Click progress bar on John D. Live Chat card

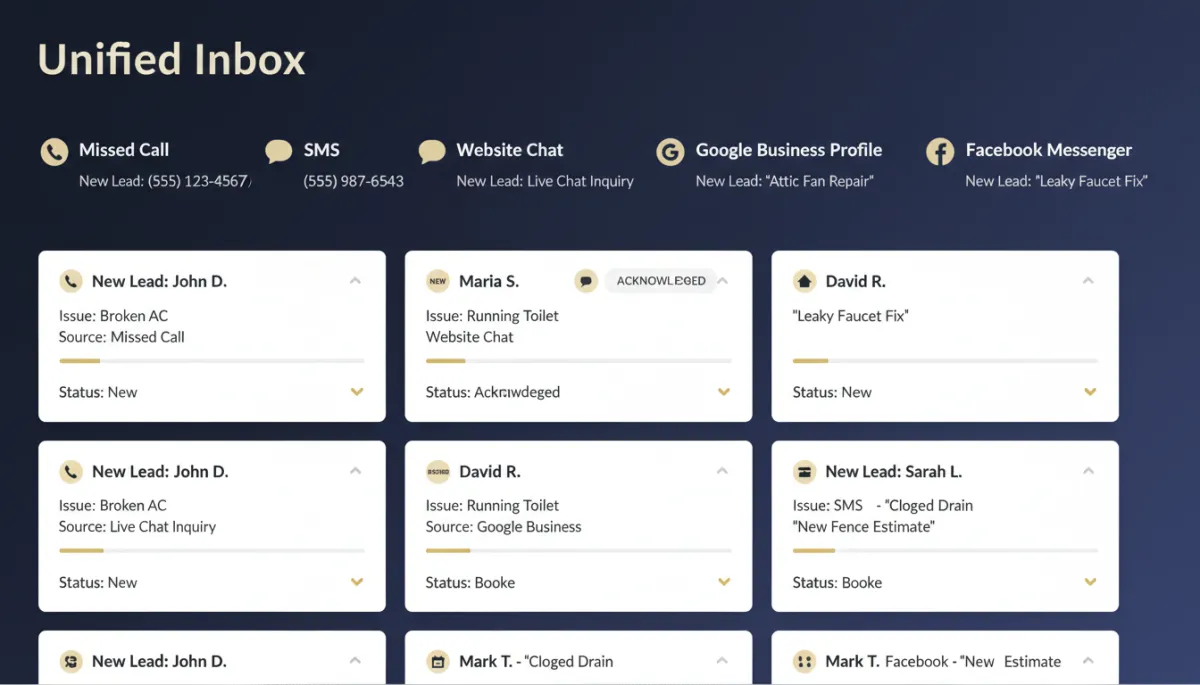pyautogui.click(x=212, y=550)
